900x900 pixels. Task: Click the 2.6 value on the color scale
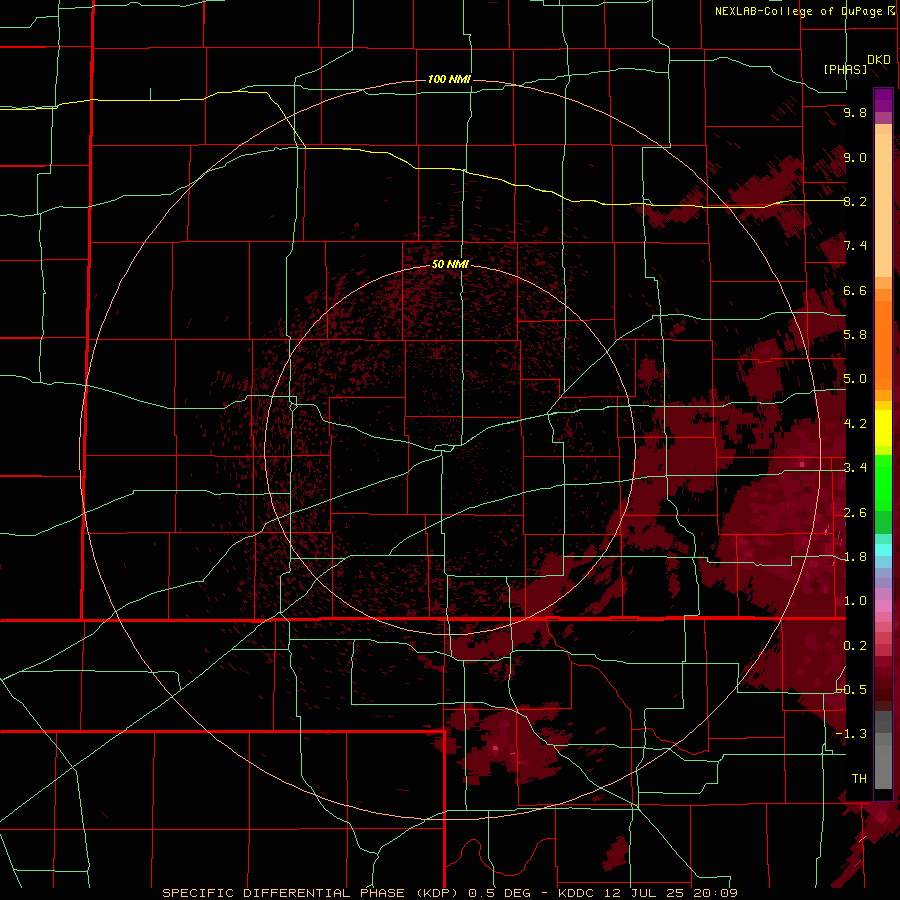[x=855, y=513]
